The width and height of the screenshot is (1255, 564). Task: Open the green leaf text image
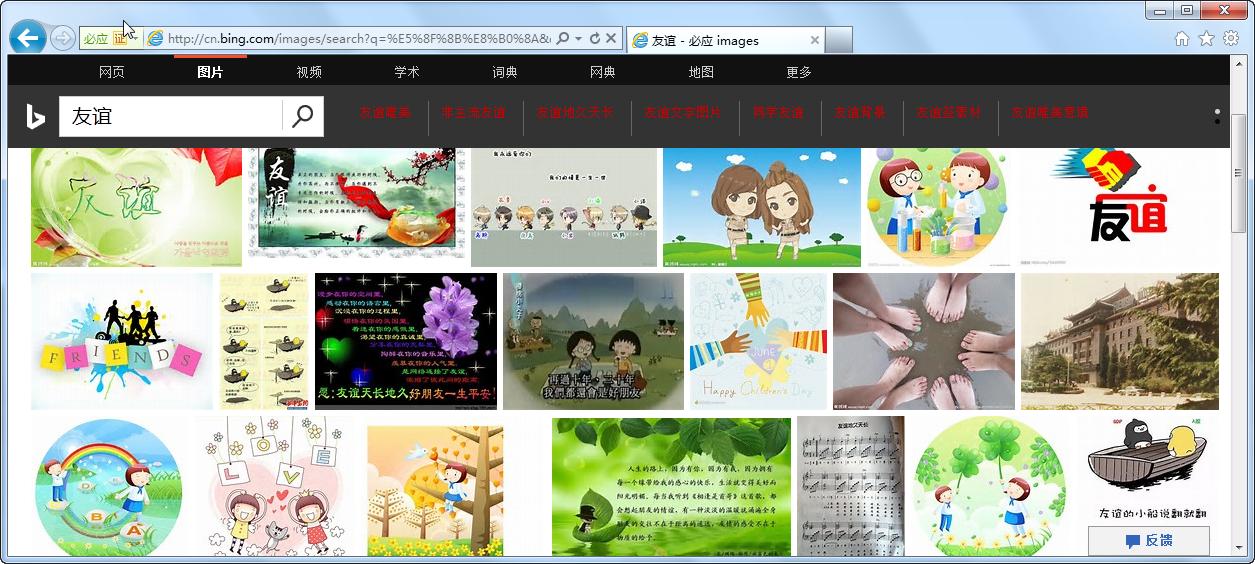point(671,486)
